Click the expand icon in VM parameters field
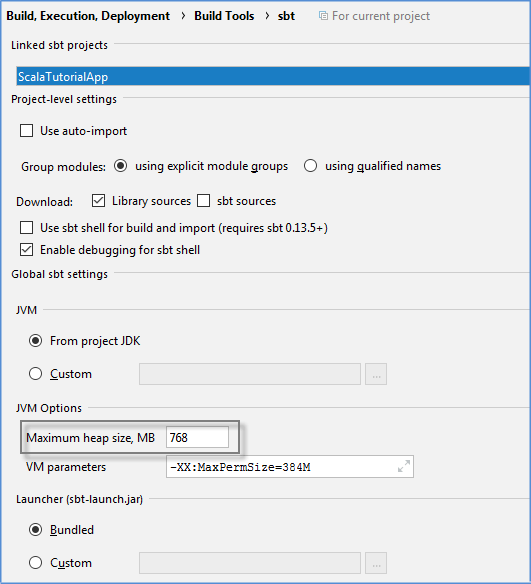This screenshot has height=584, width=531. pos(404,466)
